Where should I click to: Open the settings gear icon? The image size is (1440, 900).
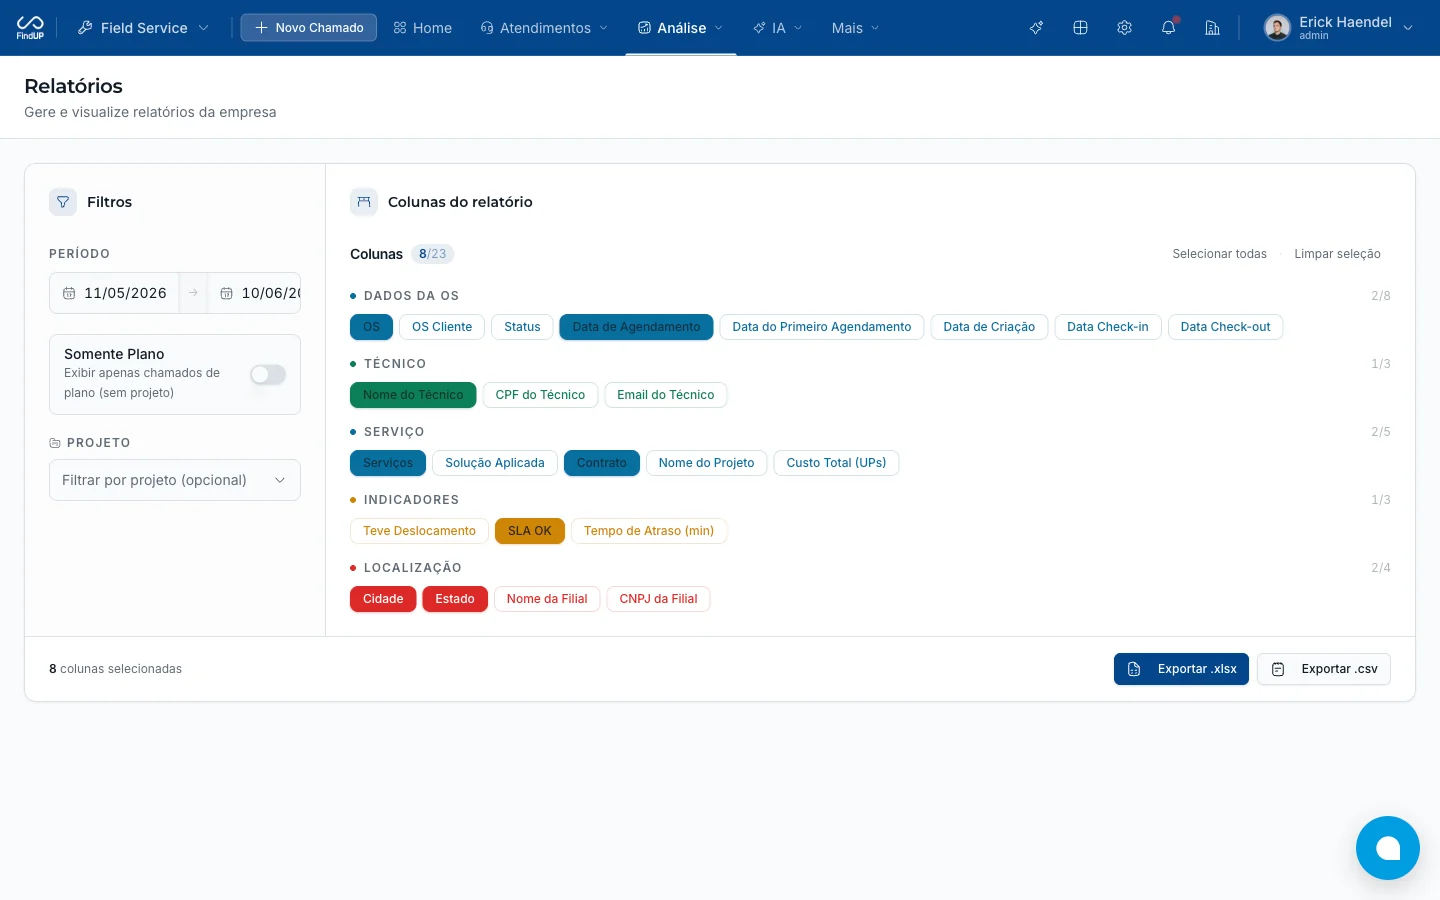click(x=1124, y=28)
